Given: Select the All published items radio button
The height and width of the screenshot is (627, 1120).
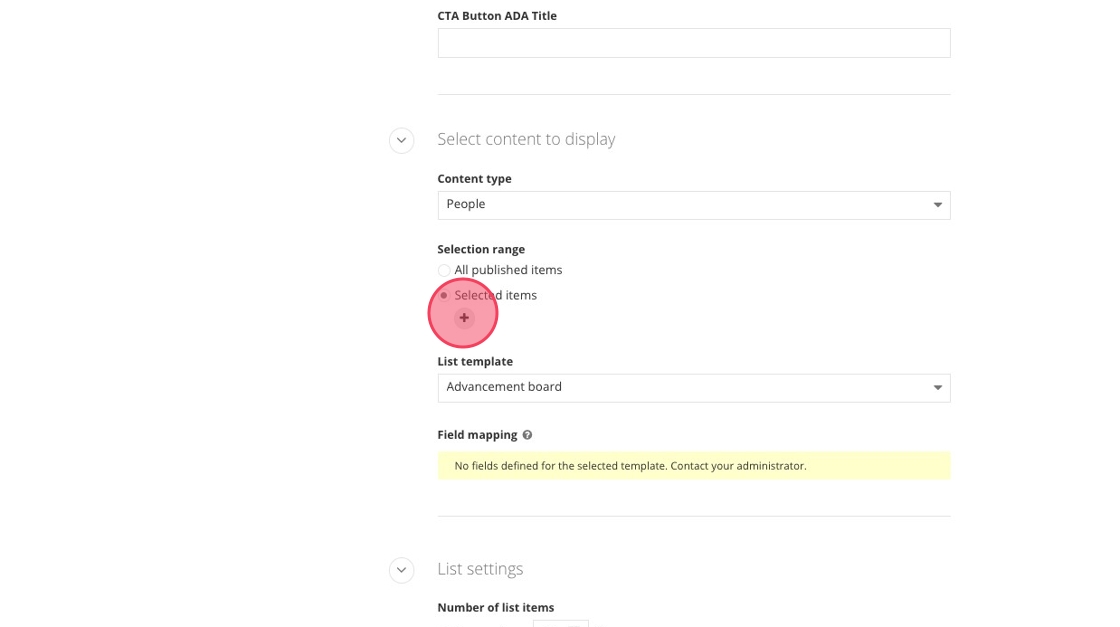Looking at the screenshot, I should tap(444, 271).
